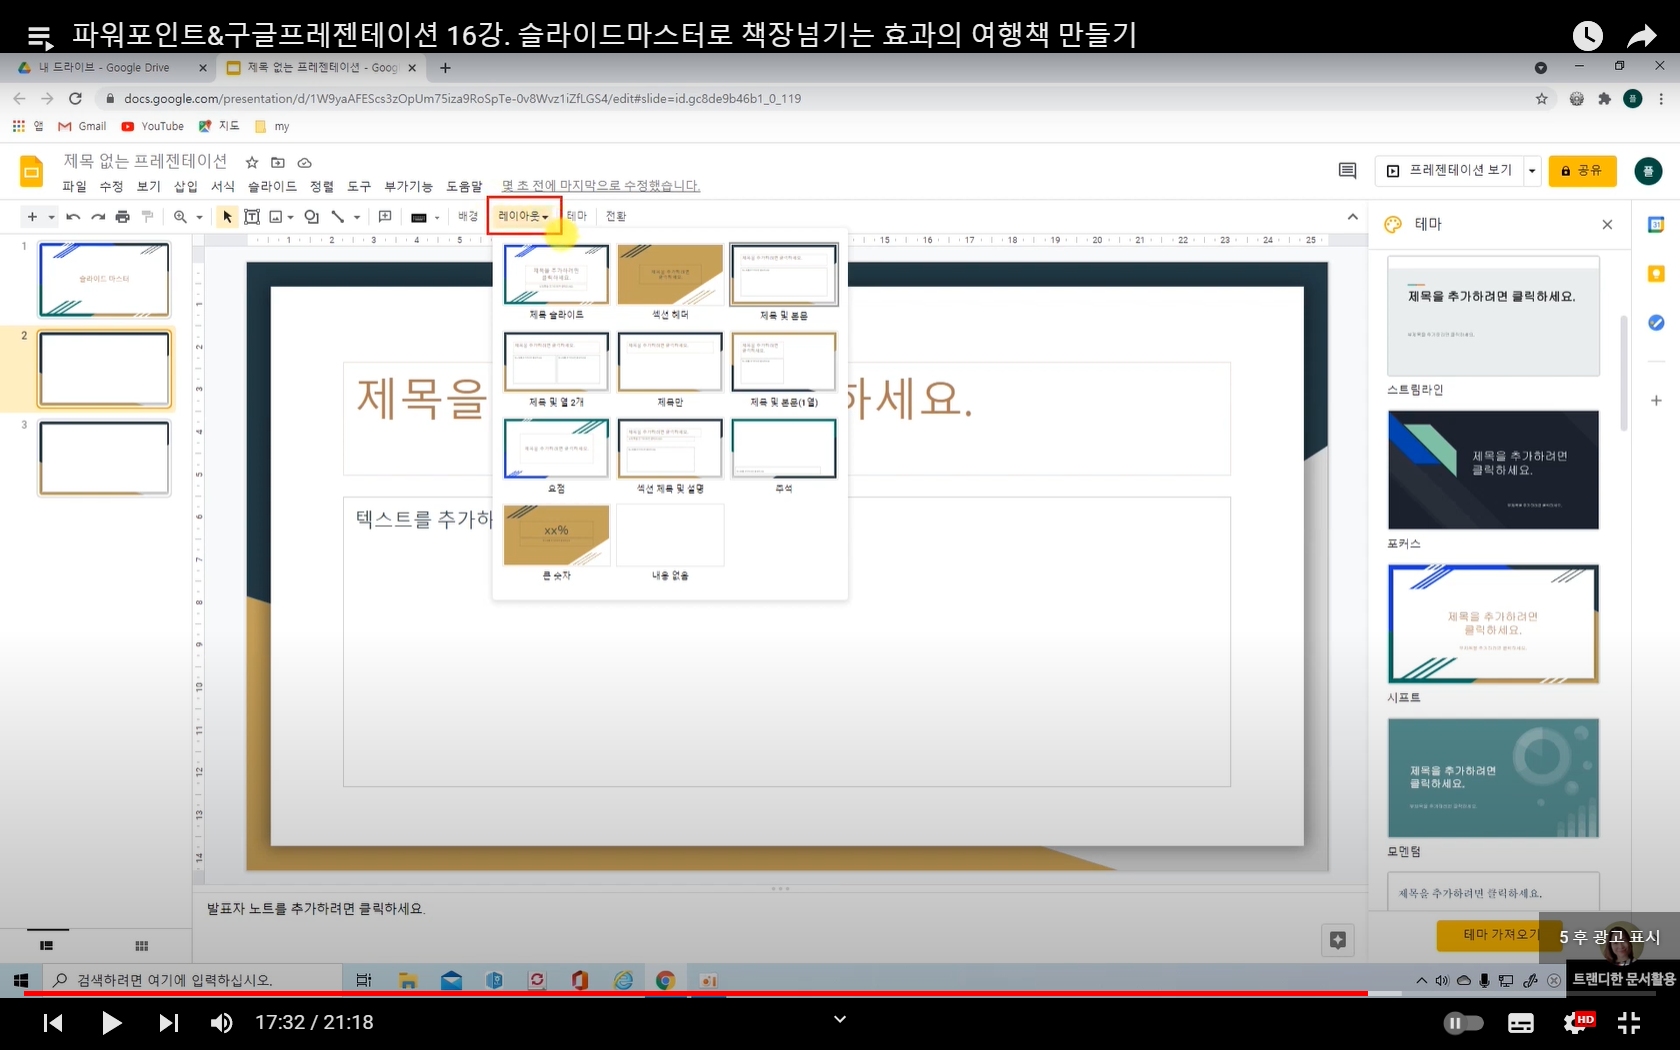Click the undo arrow in toolbar
This screenshot has width=1680, height=1050.
[x=73, y=217]
